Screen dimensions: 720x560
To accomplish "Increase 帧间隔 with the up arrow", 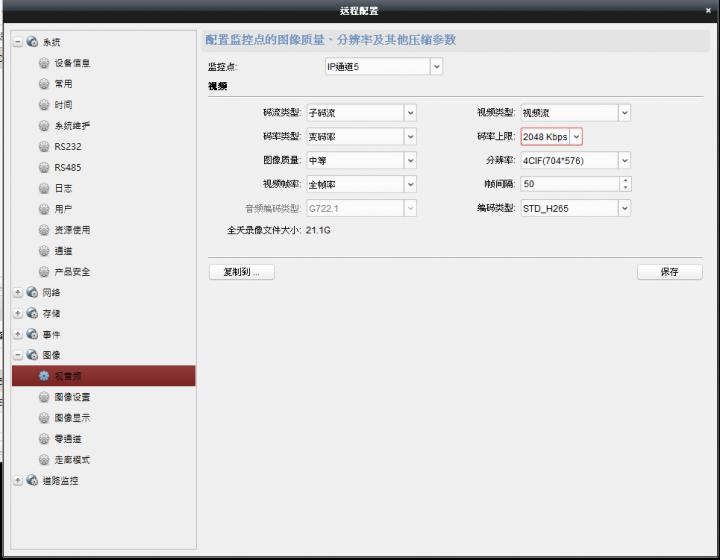I will coord(625,180).
